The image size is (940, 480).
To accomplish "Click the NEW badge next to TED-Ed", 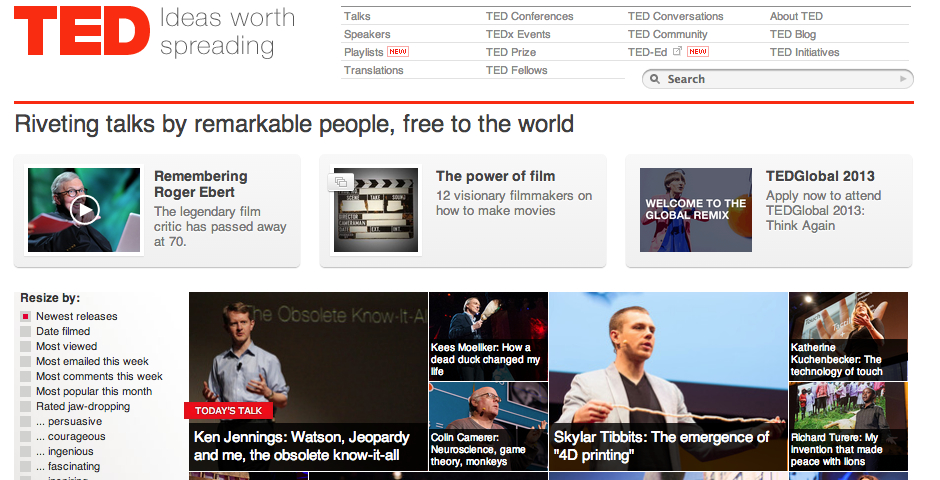I will (x=698, y=52).
